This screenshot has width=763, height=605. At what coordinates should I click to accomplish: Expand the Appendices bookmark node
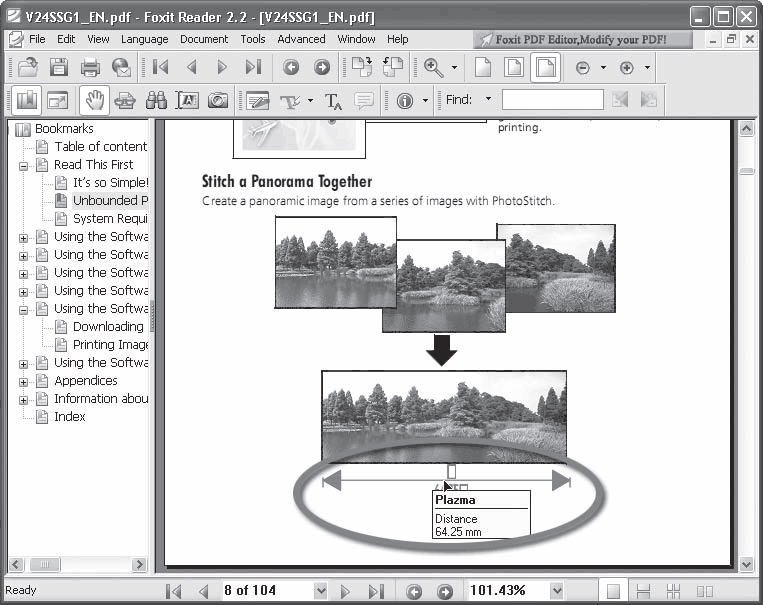(23, 382)
